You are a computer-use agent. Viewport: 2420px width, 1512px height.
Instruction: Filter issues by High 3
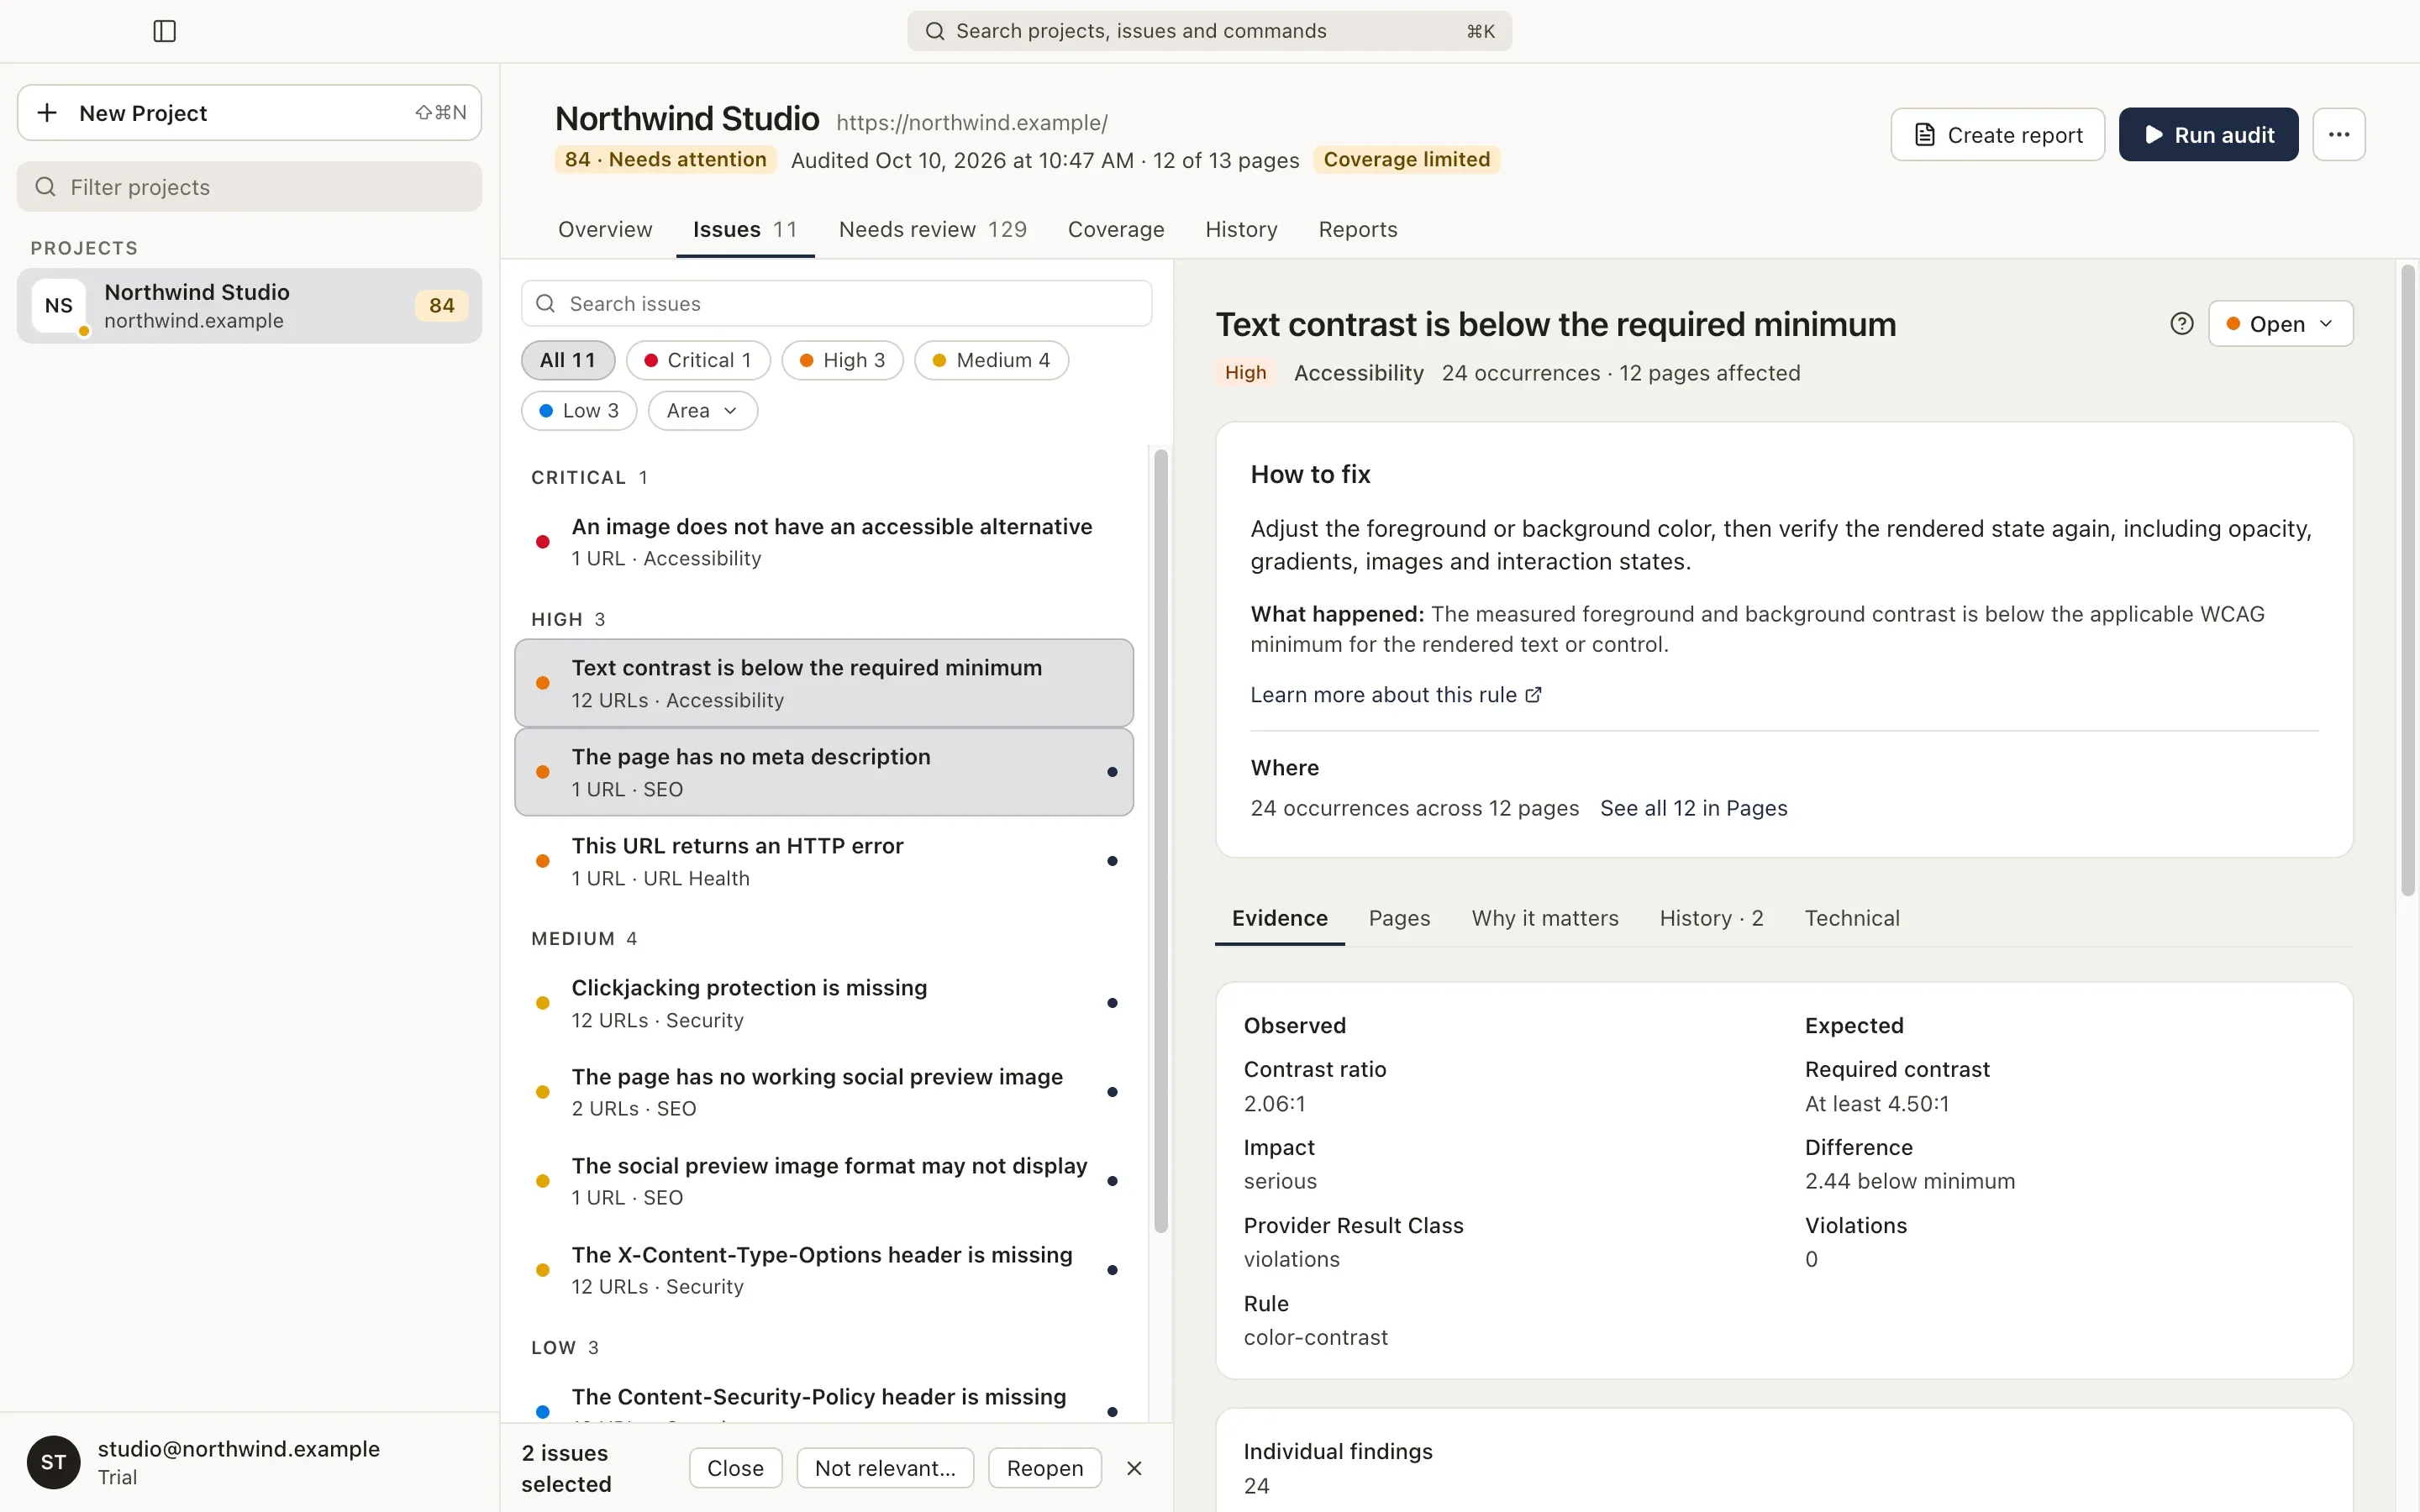click(x=842, y=360)
